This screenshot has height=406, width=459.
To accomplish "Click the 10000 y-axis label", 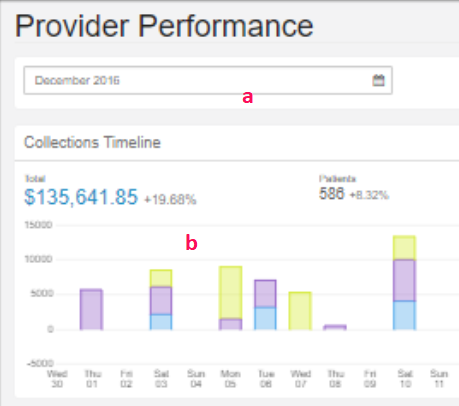I will [38, 259].
